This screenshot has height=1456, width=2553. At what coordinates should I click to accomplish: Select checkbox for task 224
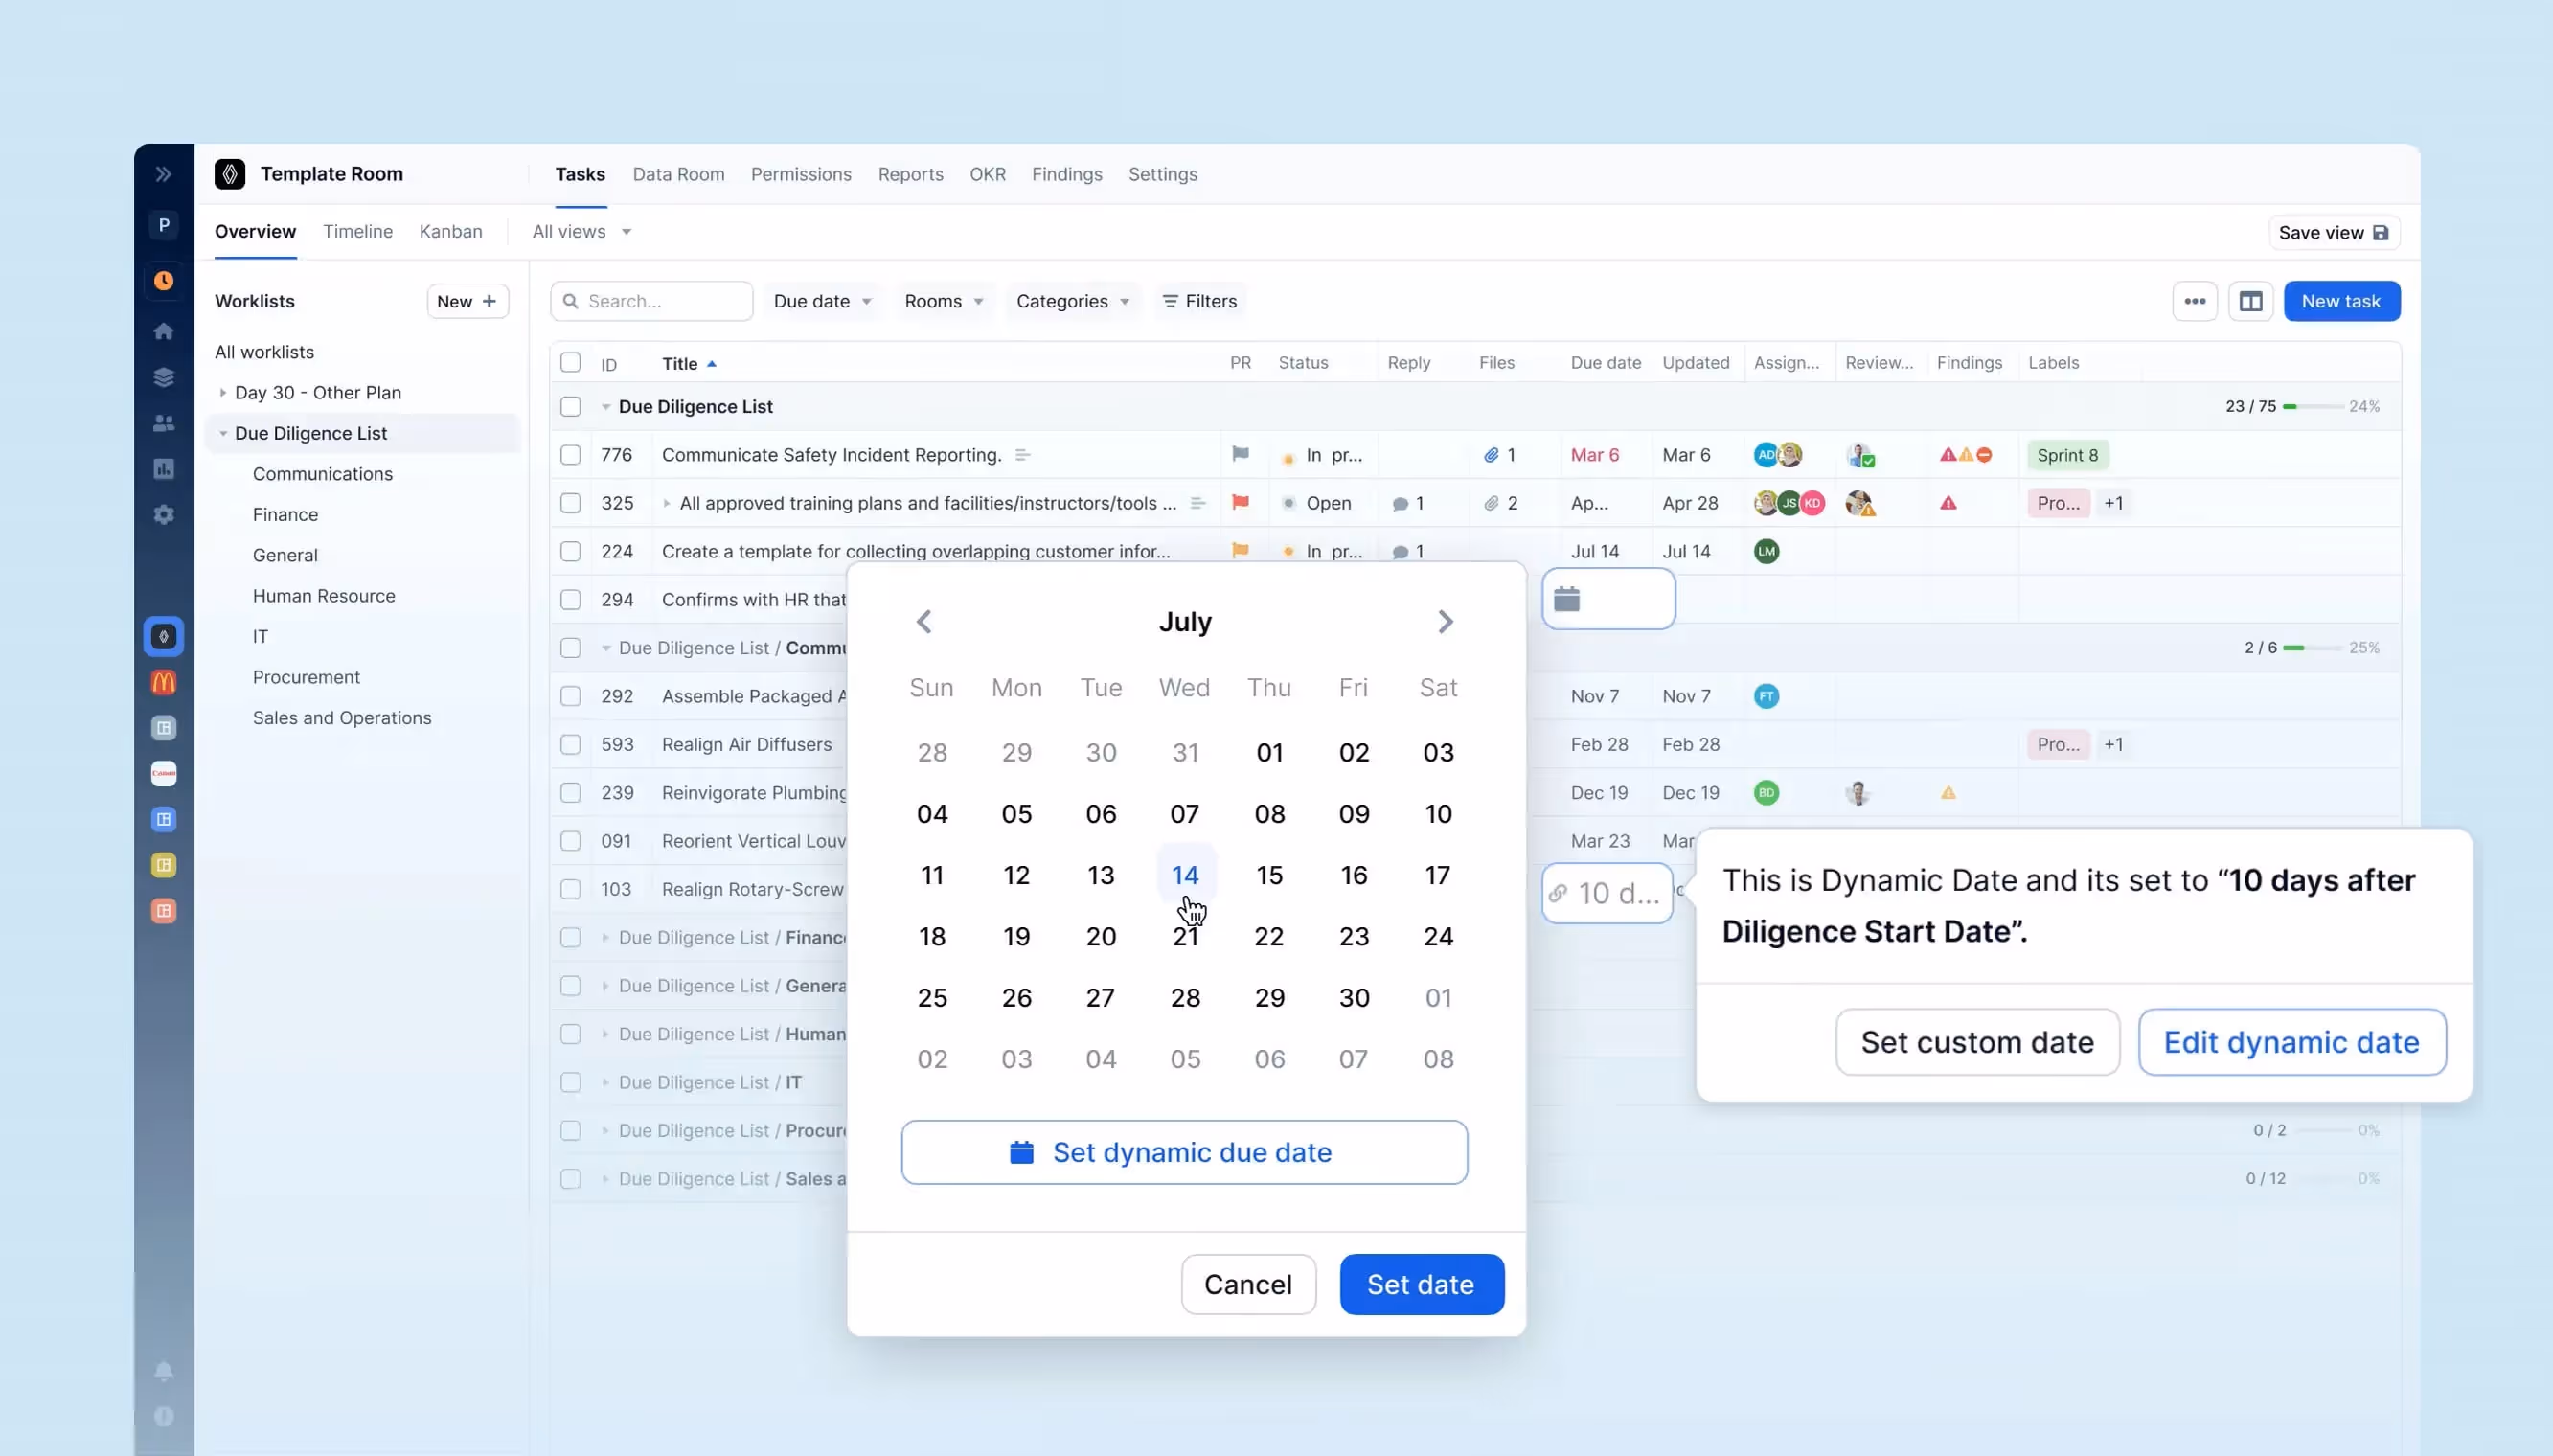pos(570,551)
